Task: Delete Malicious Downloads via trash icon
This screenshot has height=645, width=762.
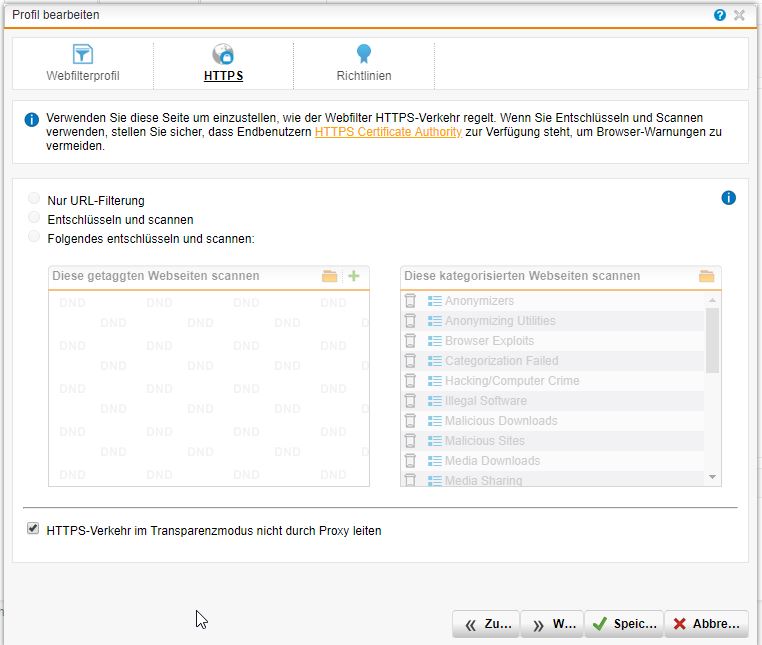Action: [410, 420]
